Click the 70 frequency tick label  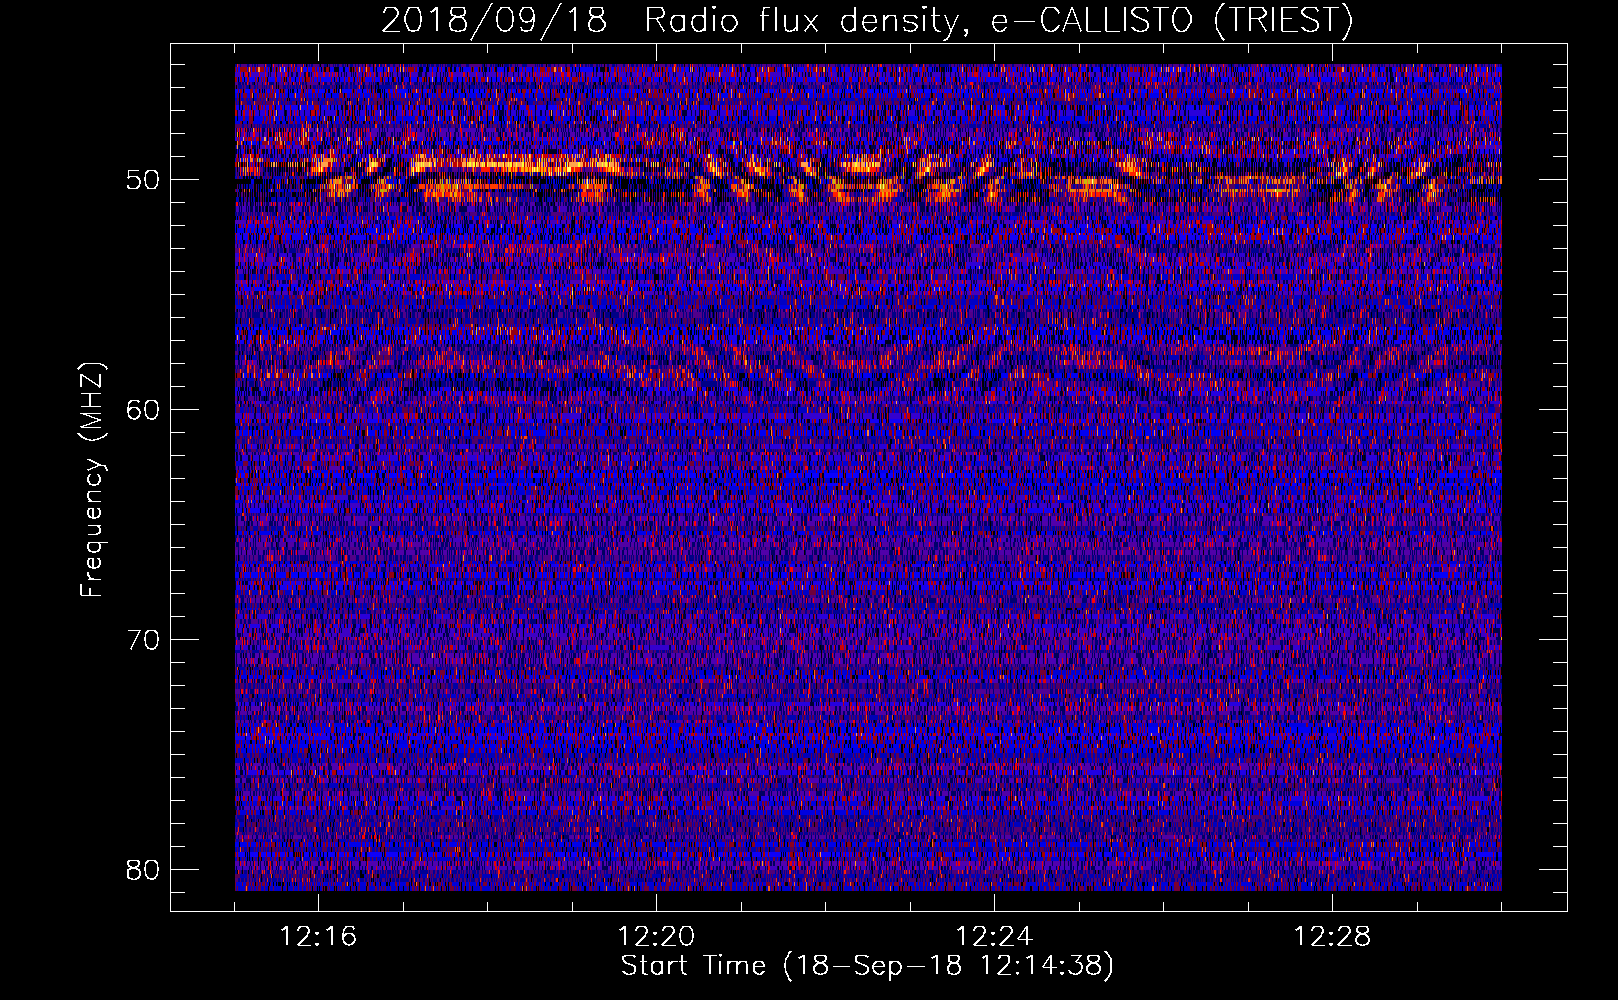click(143, 640)
